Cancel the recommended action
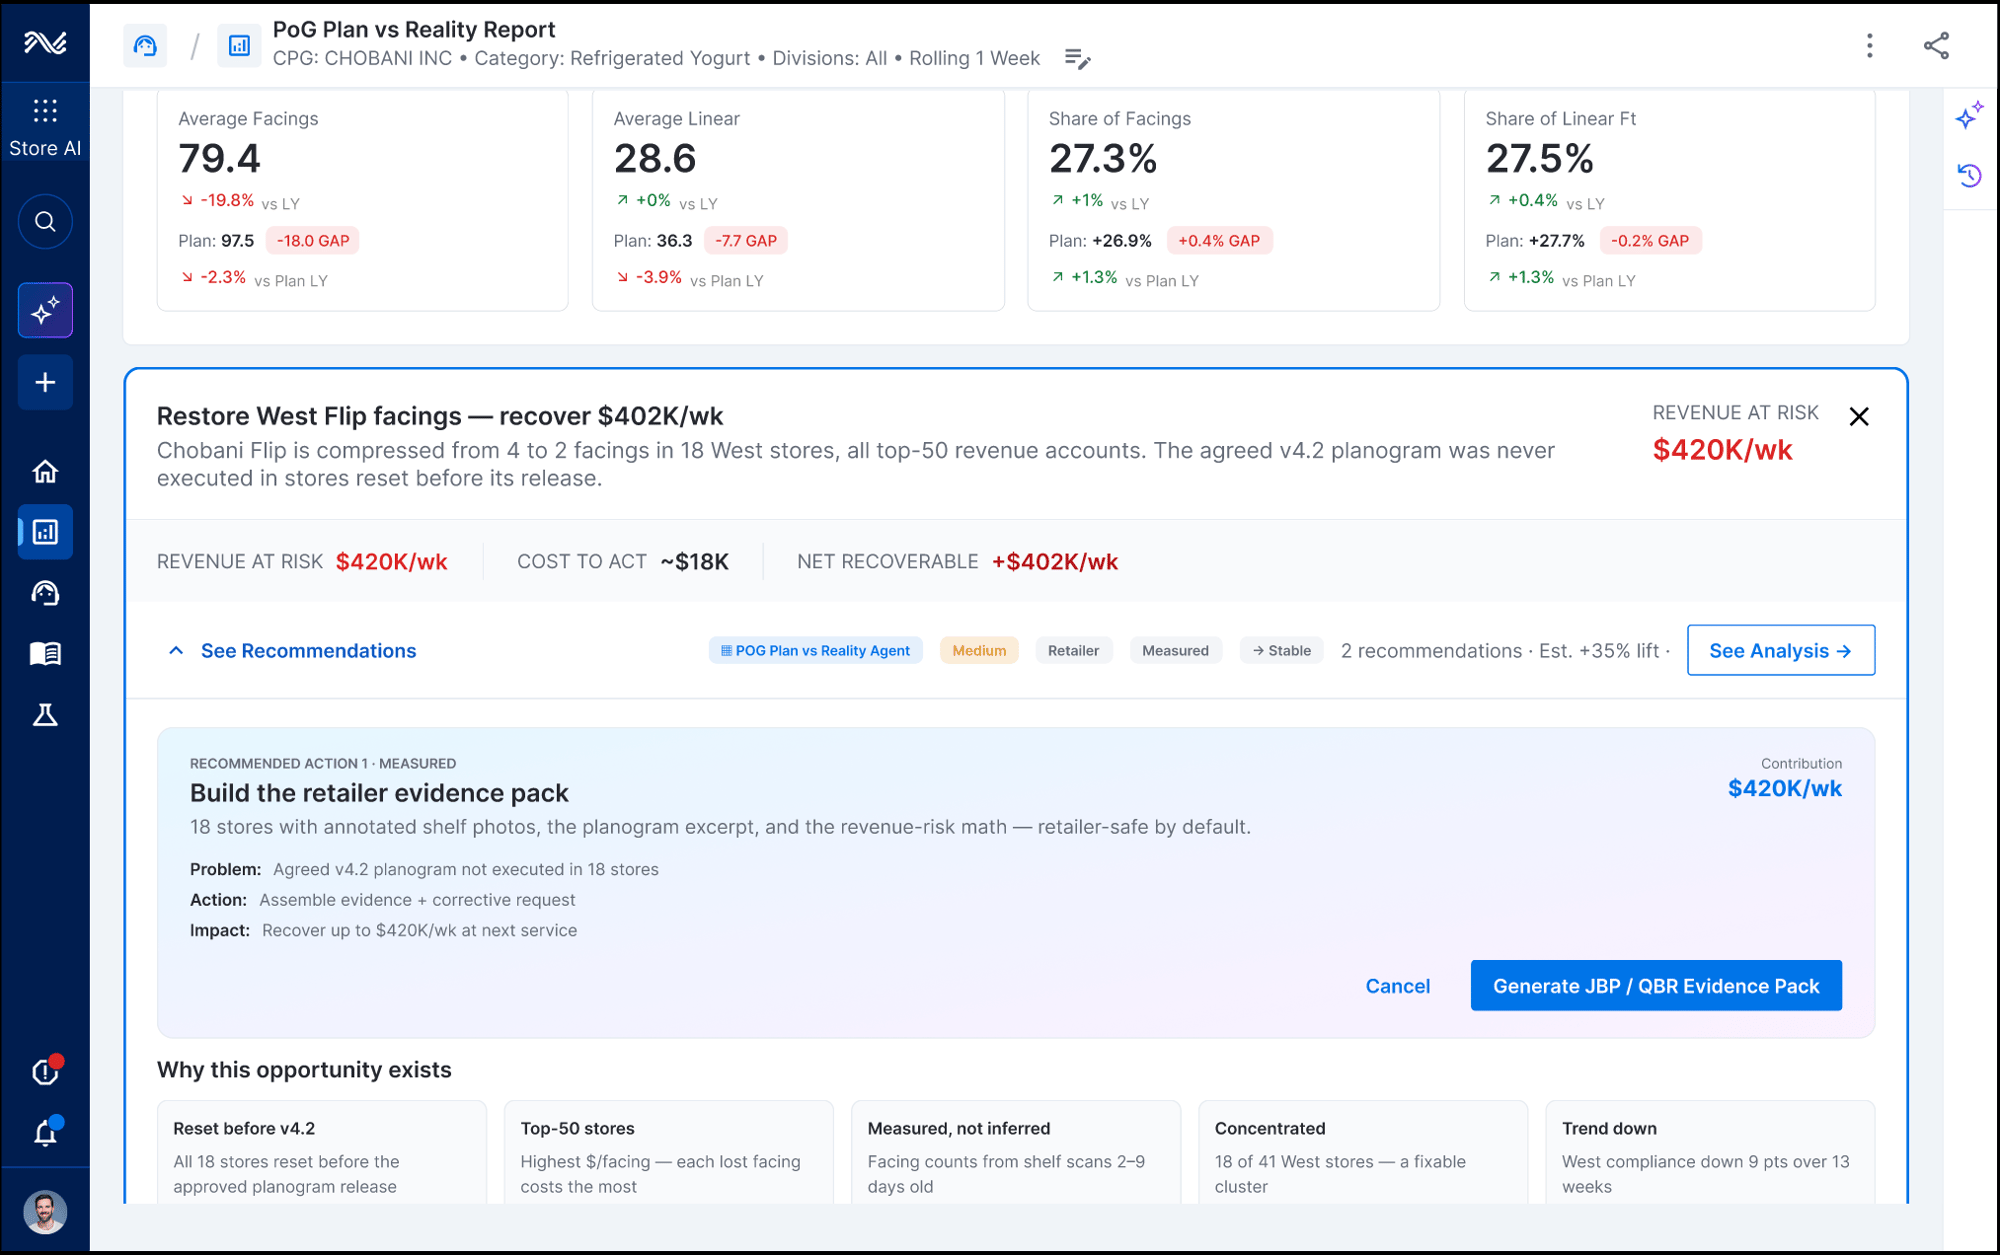Image resolution: width=2000 pixels, height=1255 pixels. pos(1397,986)
